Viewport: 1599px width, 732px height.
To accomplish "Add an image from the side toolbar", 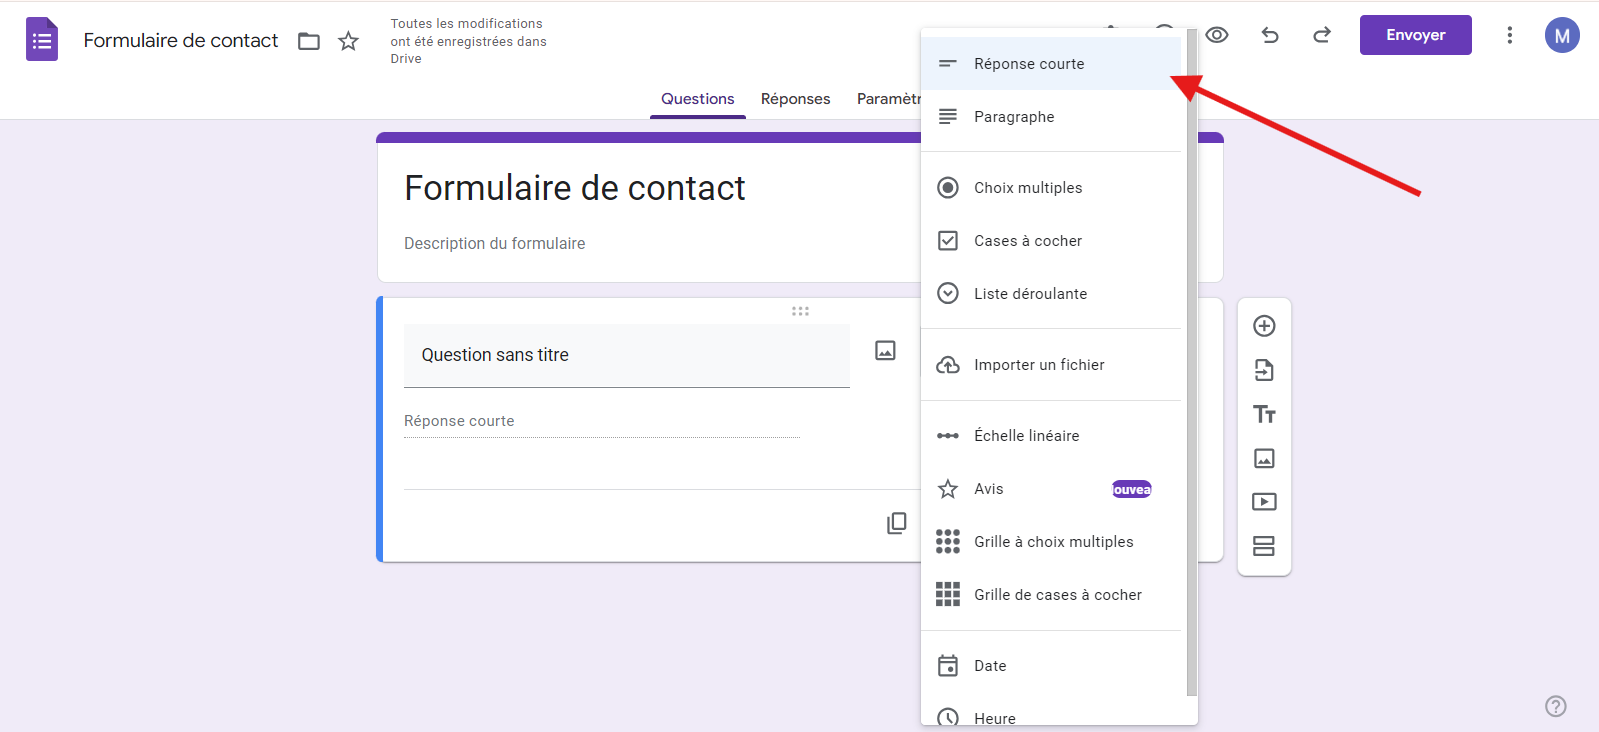I will (x=1264, y=458).
